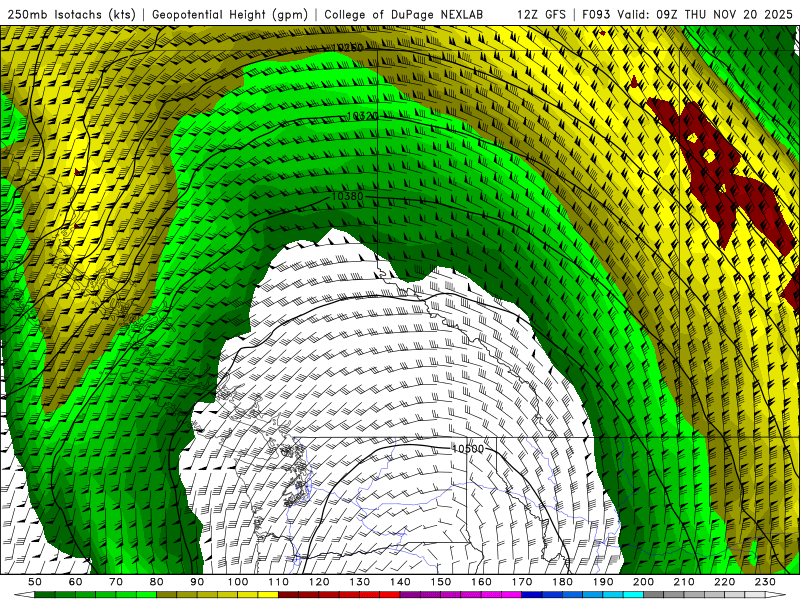Screen dimensions: 800x600
Task: Click the 150 knot legend value
Action: (441, 582)
